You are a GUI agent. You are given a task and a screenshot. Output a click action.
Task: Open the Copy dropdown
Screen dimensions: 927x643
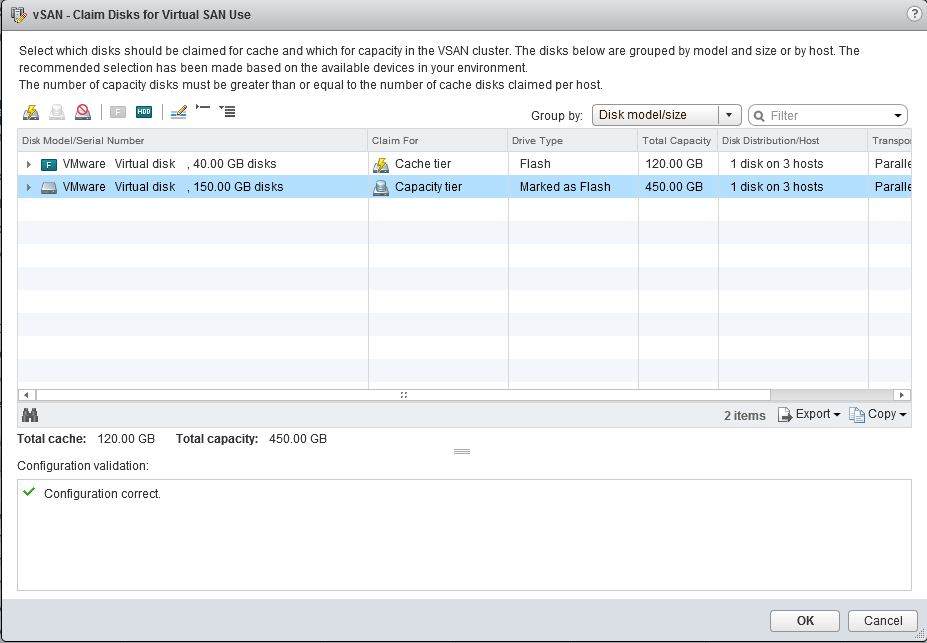pyautogui.click(x=878, y=414)
